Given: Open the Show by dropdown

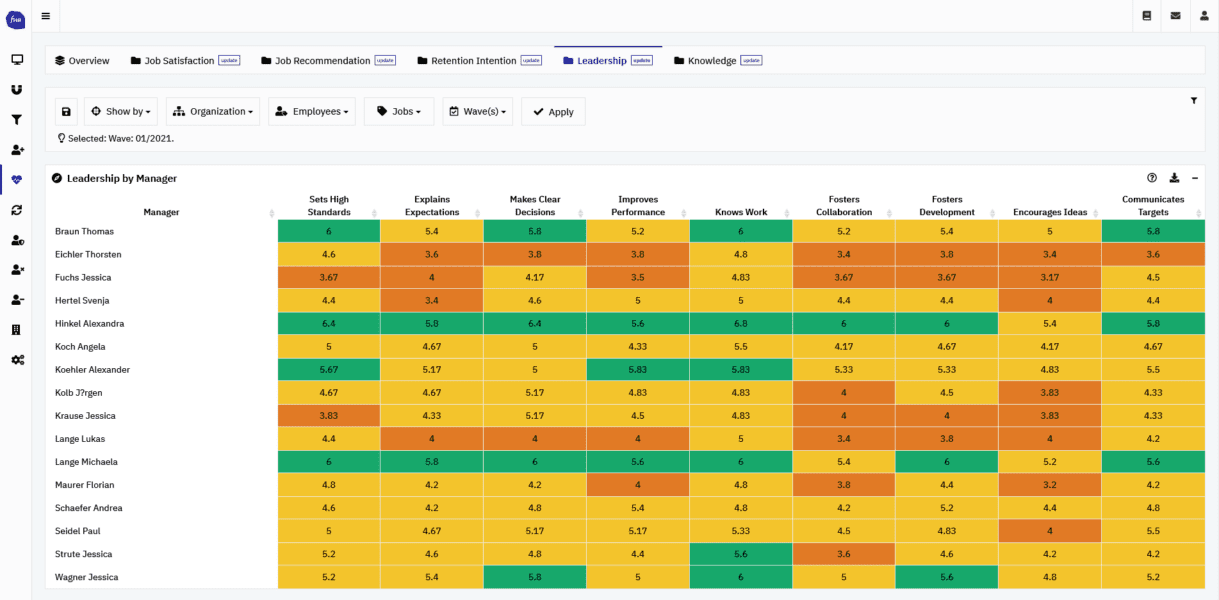Looking at the screenshot, I should pos(120,111).
